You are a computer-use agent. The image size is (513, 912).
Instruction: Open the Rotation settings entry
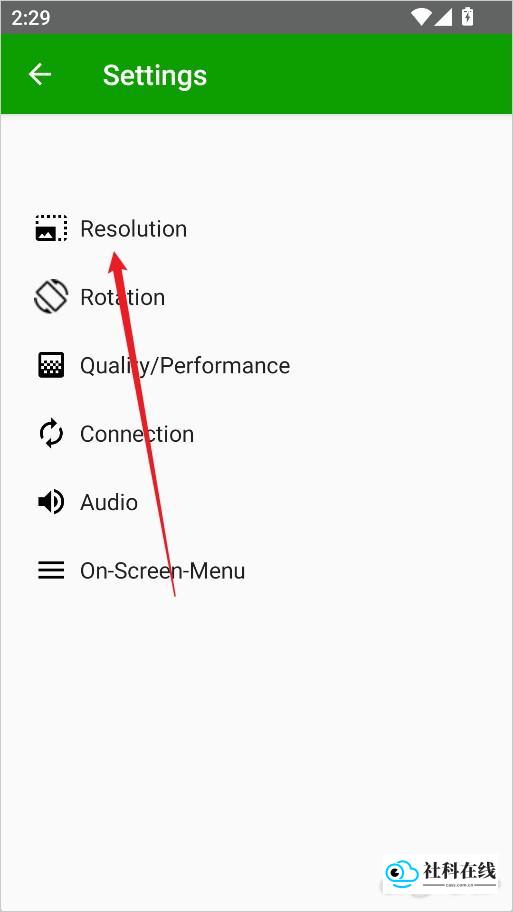click(x=256, y=297)
